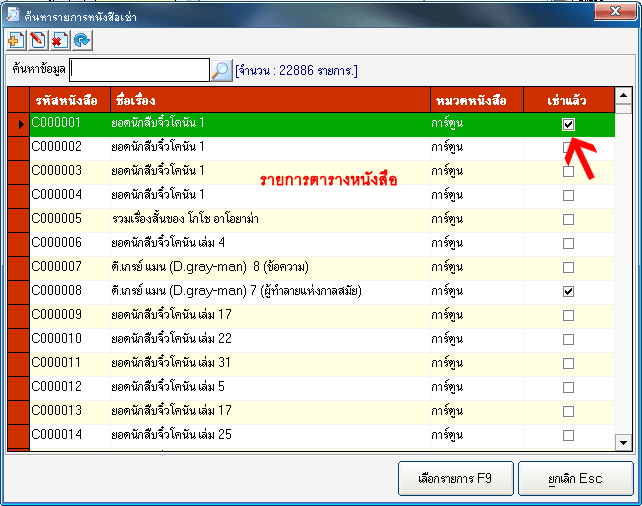Click the เลือกรายการ F9 button
The height and width of the screenshot is (506, 642).
[x=456, y=479]
